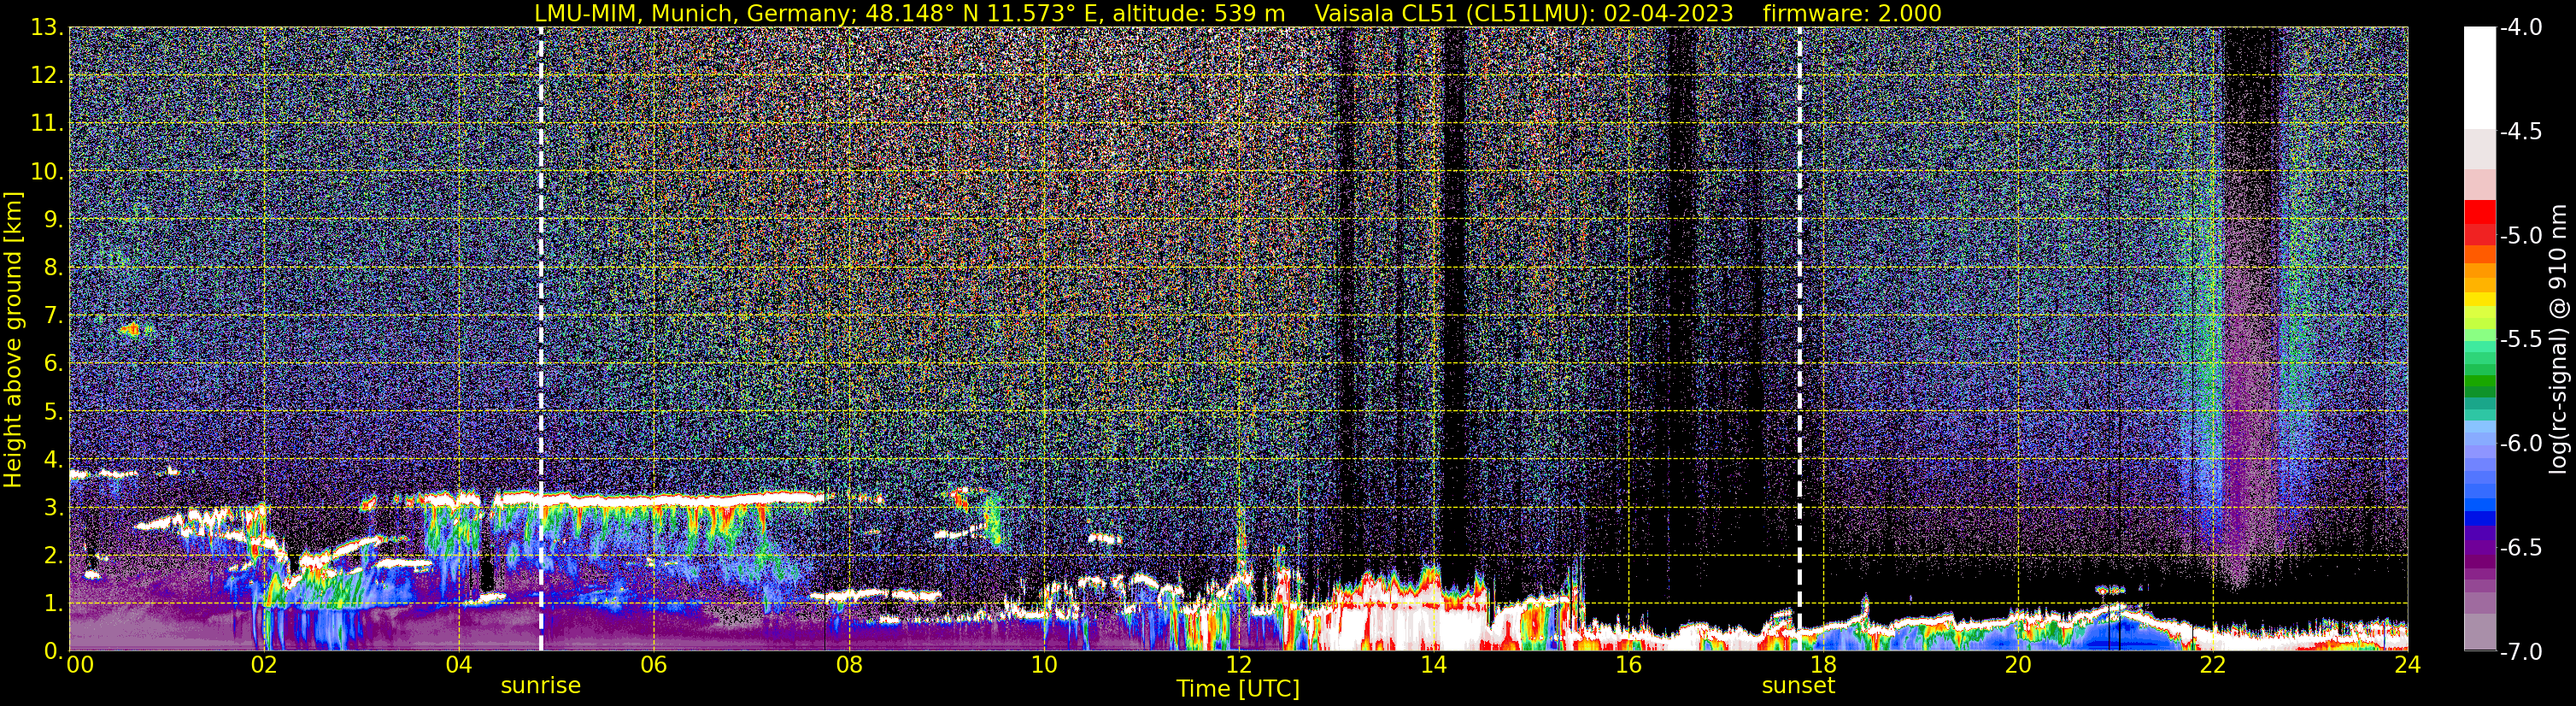Click the colorbar tick label "-4.0"
The image size is (2576, 706).
(x=2520, y=27)
